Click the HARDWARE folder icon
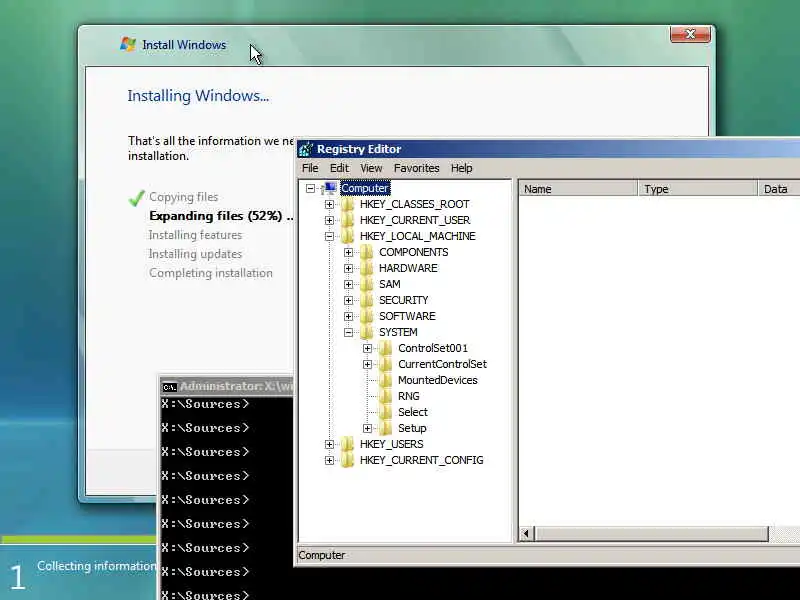Image resolution: width=800 pixels, height=600 pixels. click(366, 268)
